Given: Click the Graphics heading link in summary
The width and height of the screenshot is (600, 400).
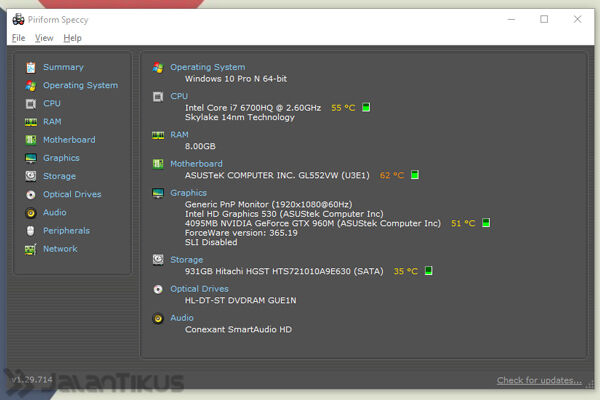Looking at the screenshot, I should click(x=189, y=193).
